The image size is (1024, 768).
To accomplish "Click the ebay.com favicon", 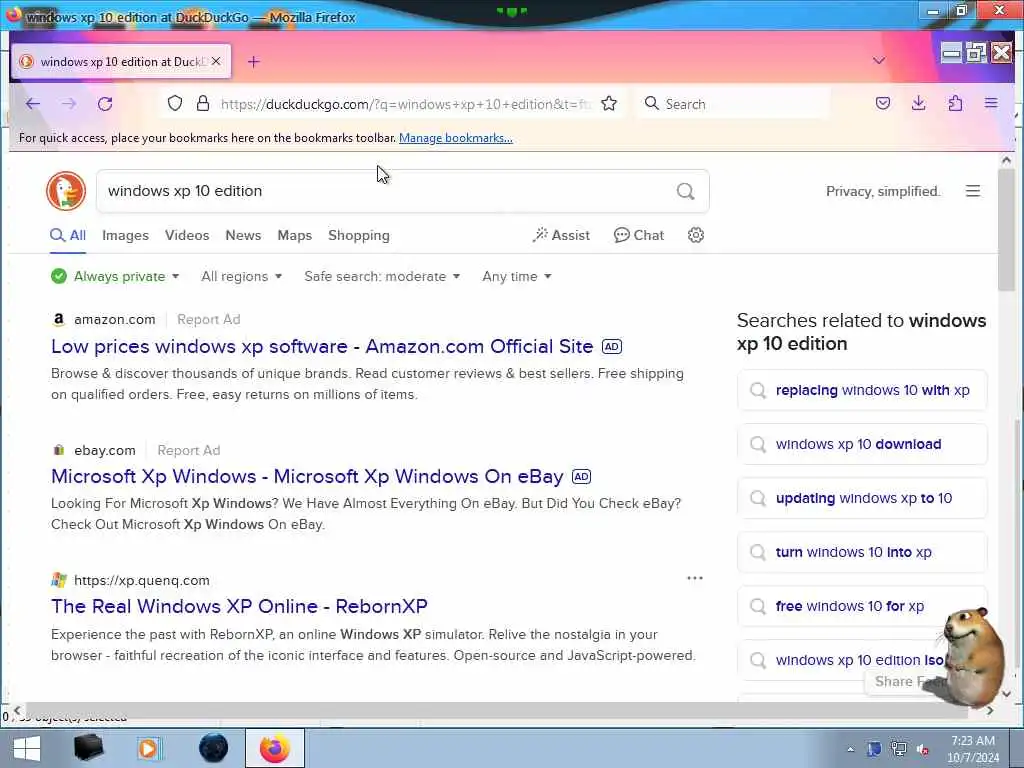I will [x=59, y=450].
